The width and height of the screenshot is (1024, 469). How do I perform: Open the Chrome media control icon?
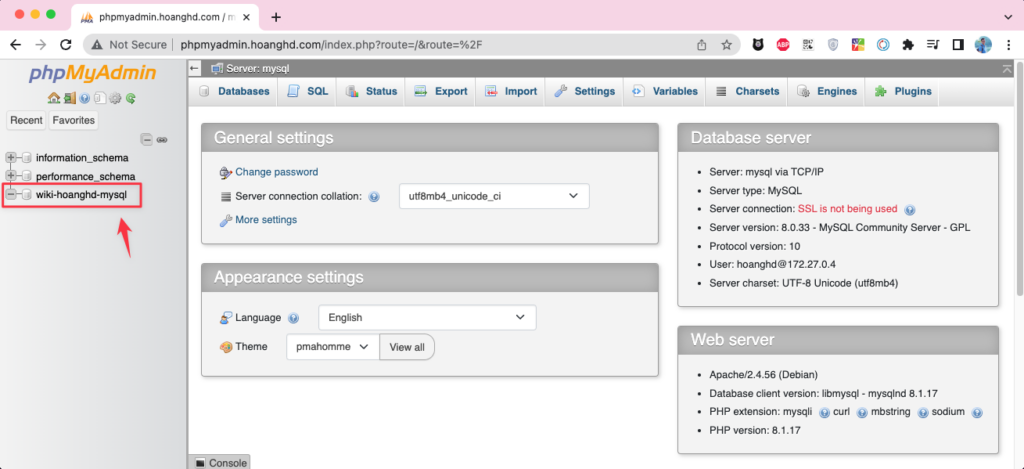pos(933,44)
